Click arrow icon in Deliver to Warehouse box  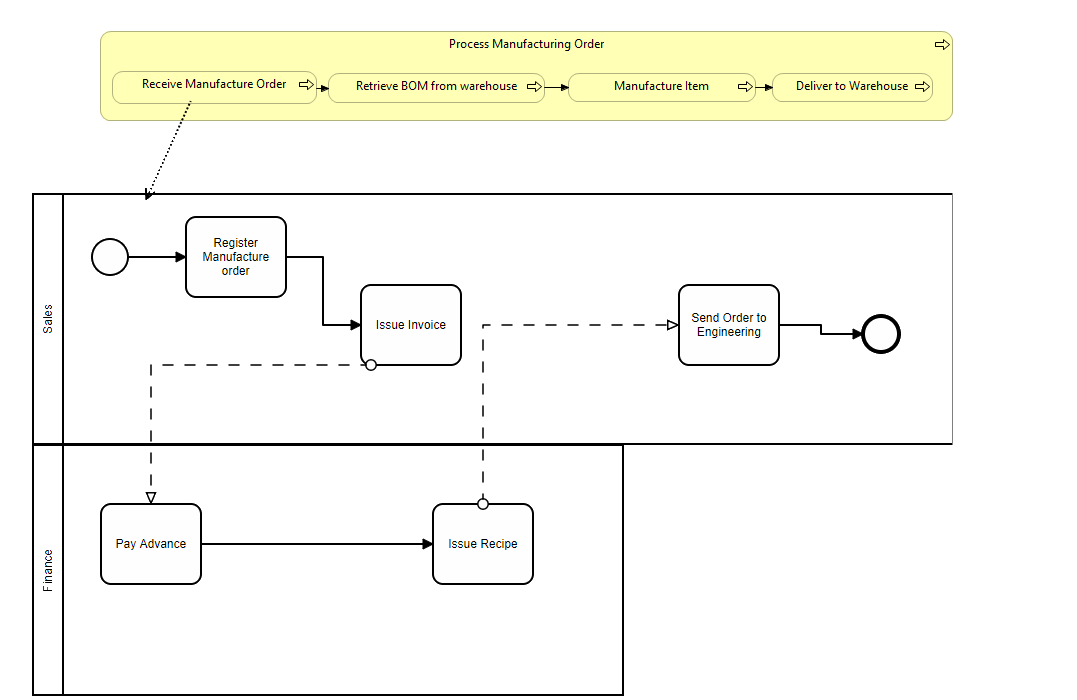click(922, 87)
